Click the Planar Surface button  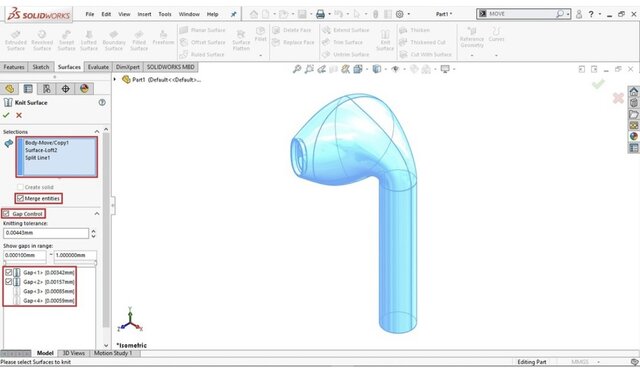pos(202,30)
